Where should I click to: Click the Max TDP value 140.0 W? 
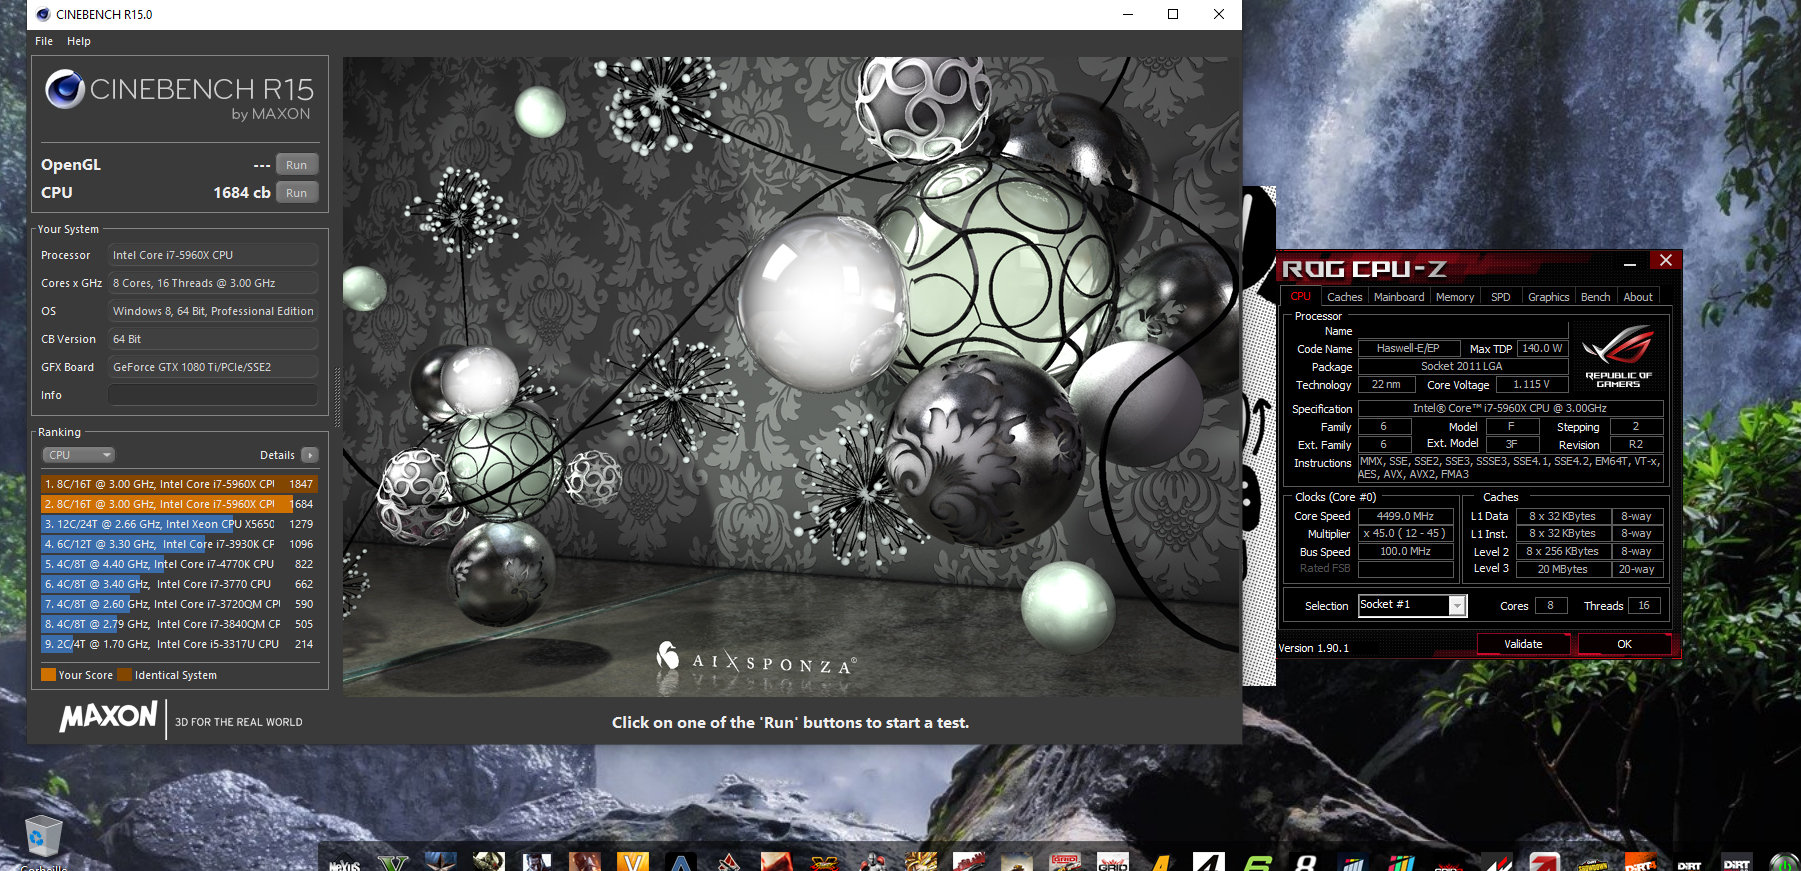(1542, 348)
